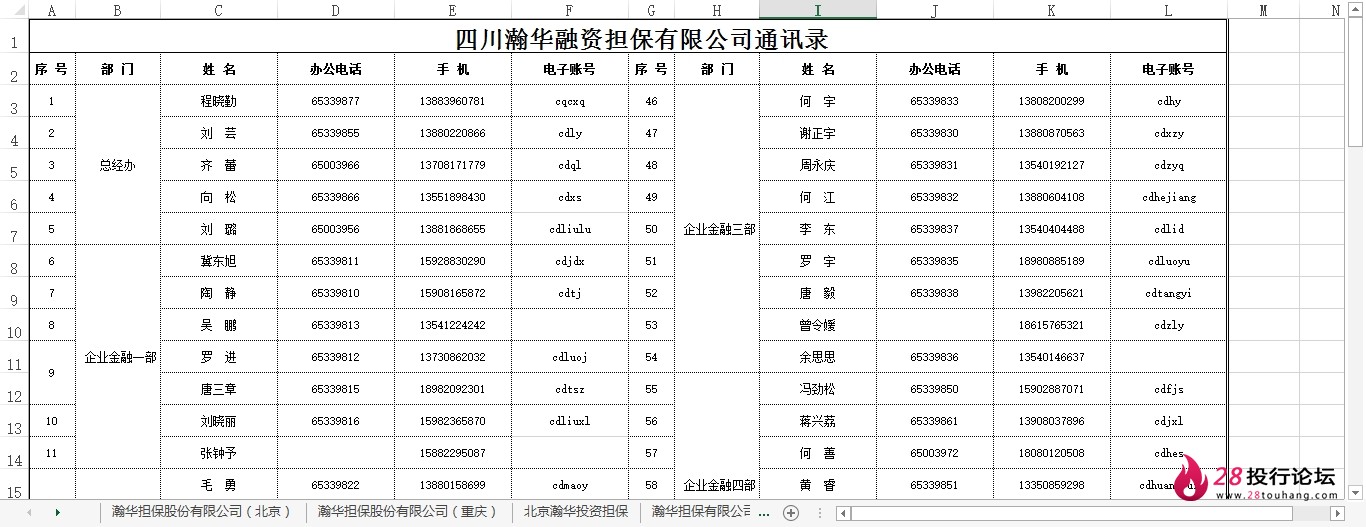
Task: Click mobile number cell 15928830290
Action: (453, 261)
